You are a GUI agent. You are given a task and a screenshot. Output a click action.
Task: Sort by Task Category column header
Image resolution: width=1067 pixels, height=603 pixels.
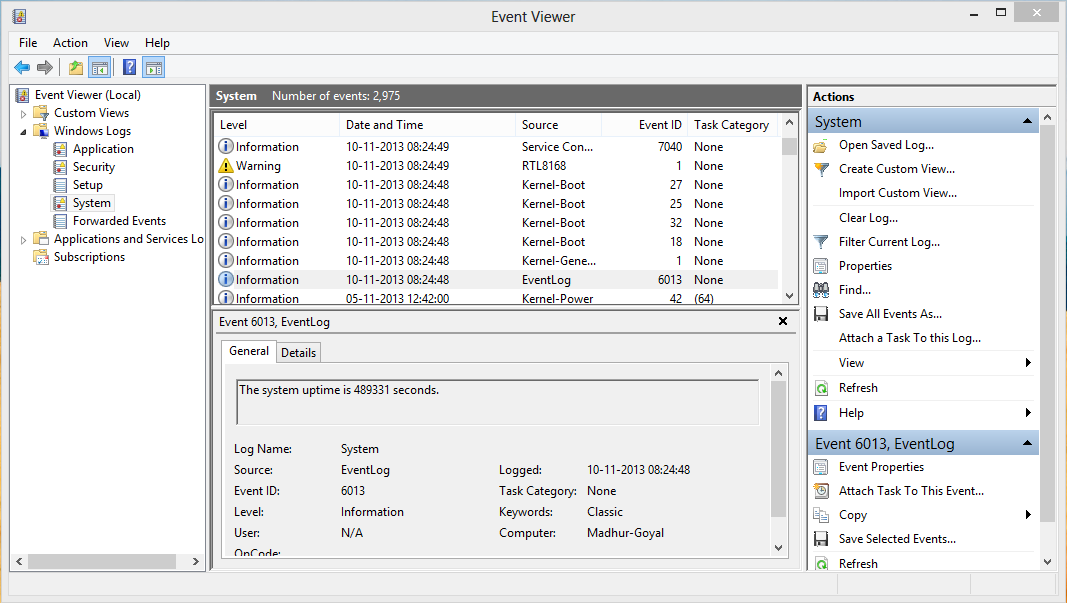pyautogui.click(x=733, y=125)
